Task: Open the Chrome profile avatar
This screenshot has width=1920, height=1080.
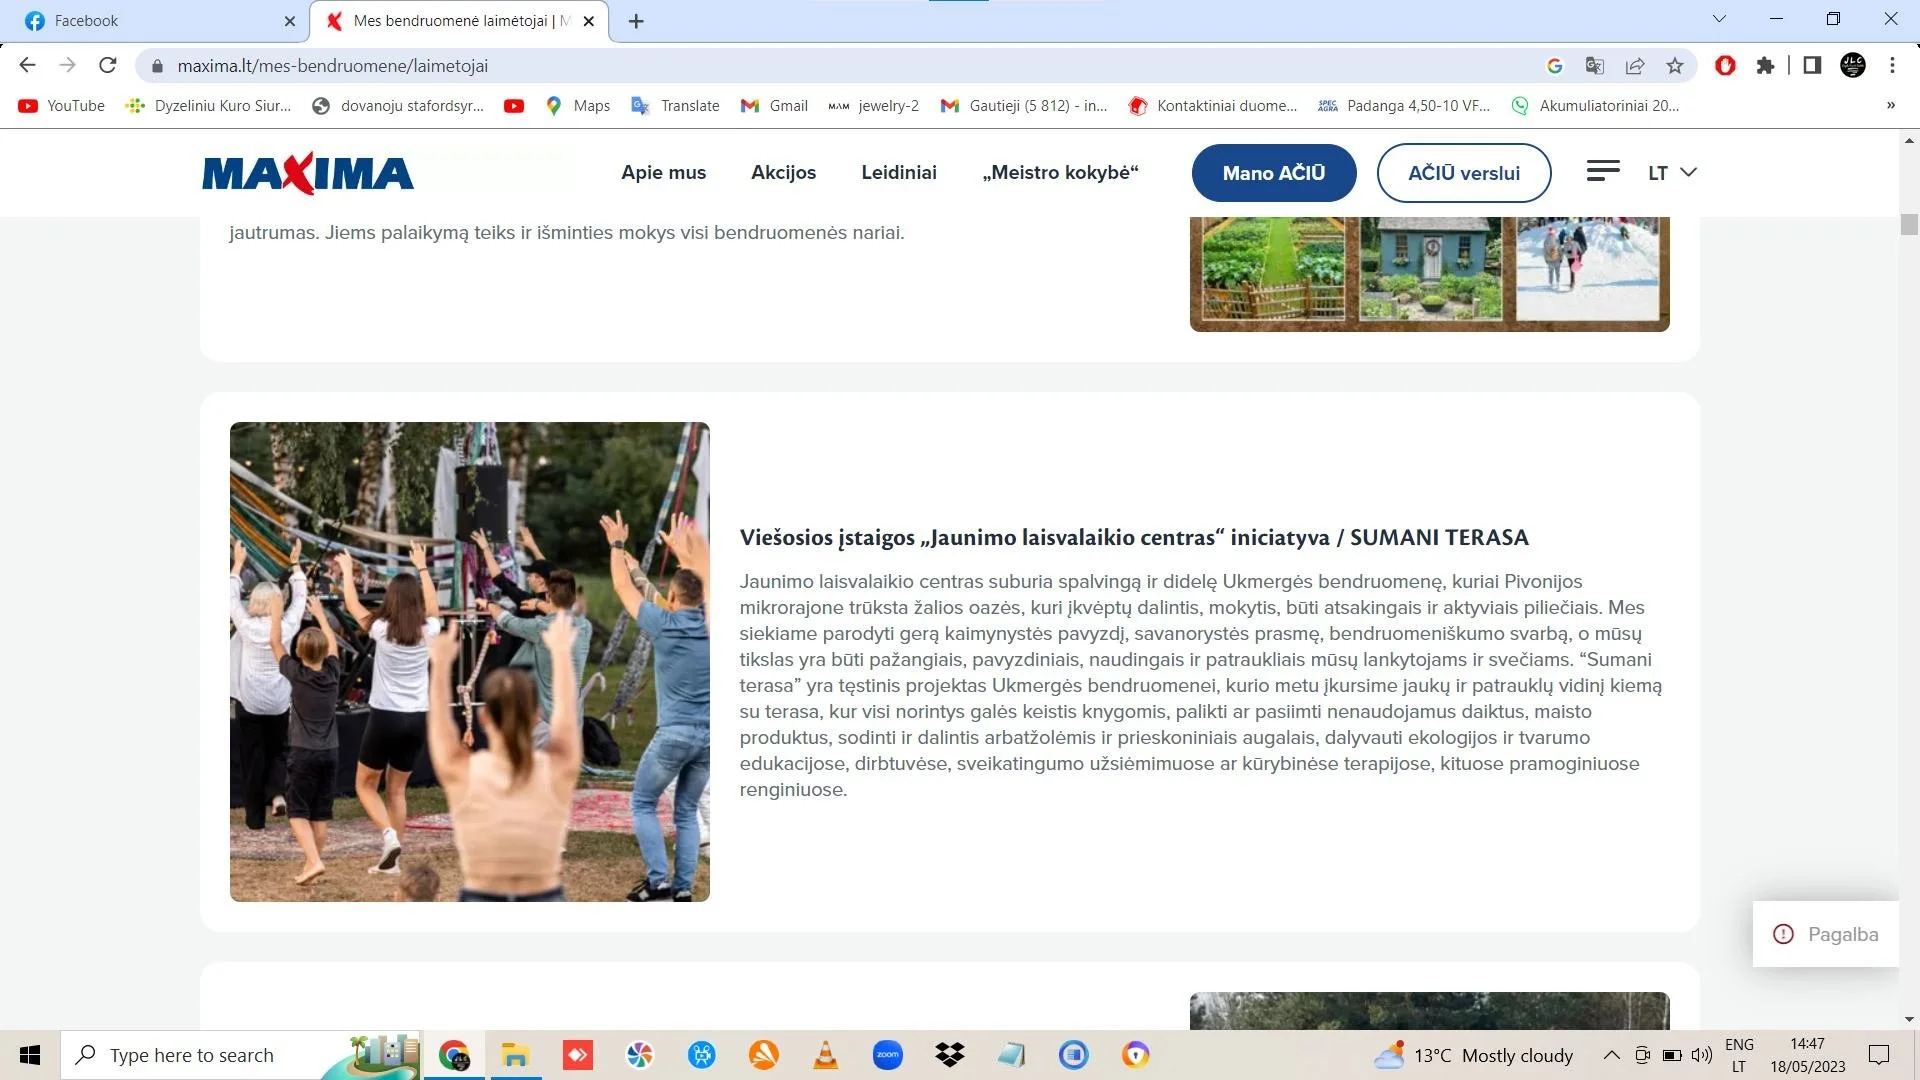Action: point(1853,66)
